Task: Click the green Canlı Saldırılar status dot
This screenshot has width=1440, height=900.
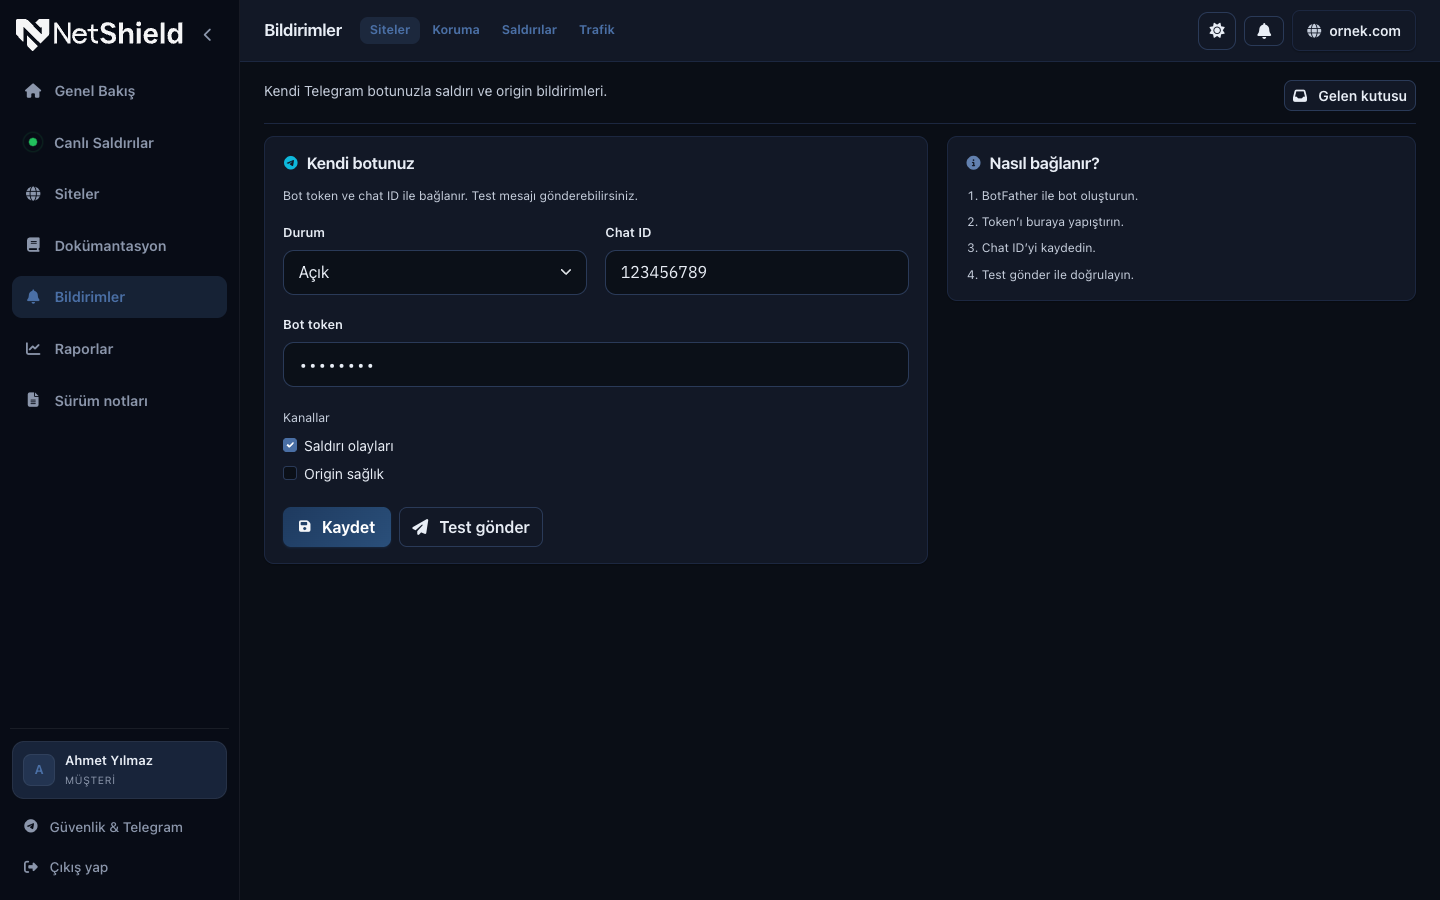Action: pyautogui.click(x=33, y=142)
